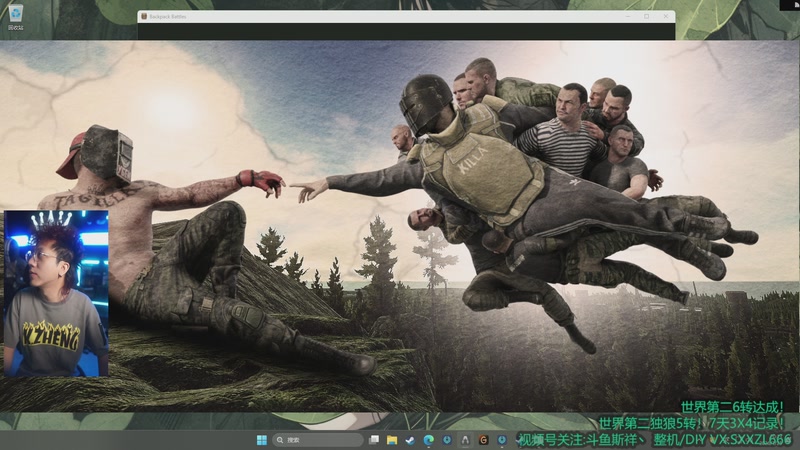Open the Windows Start menu
The width and height of the screenshot is (800, 450).
[x=262, y=440]
